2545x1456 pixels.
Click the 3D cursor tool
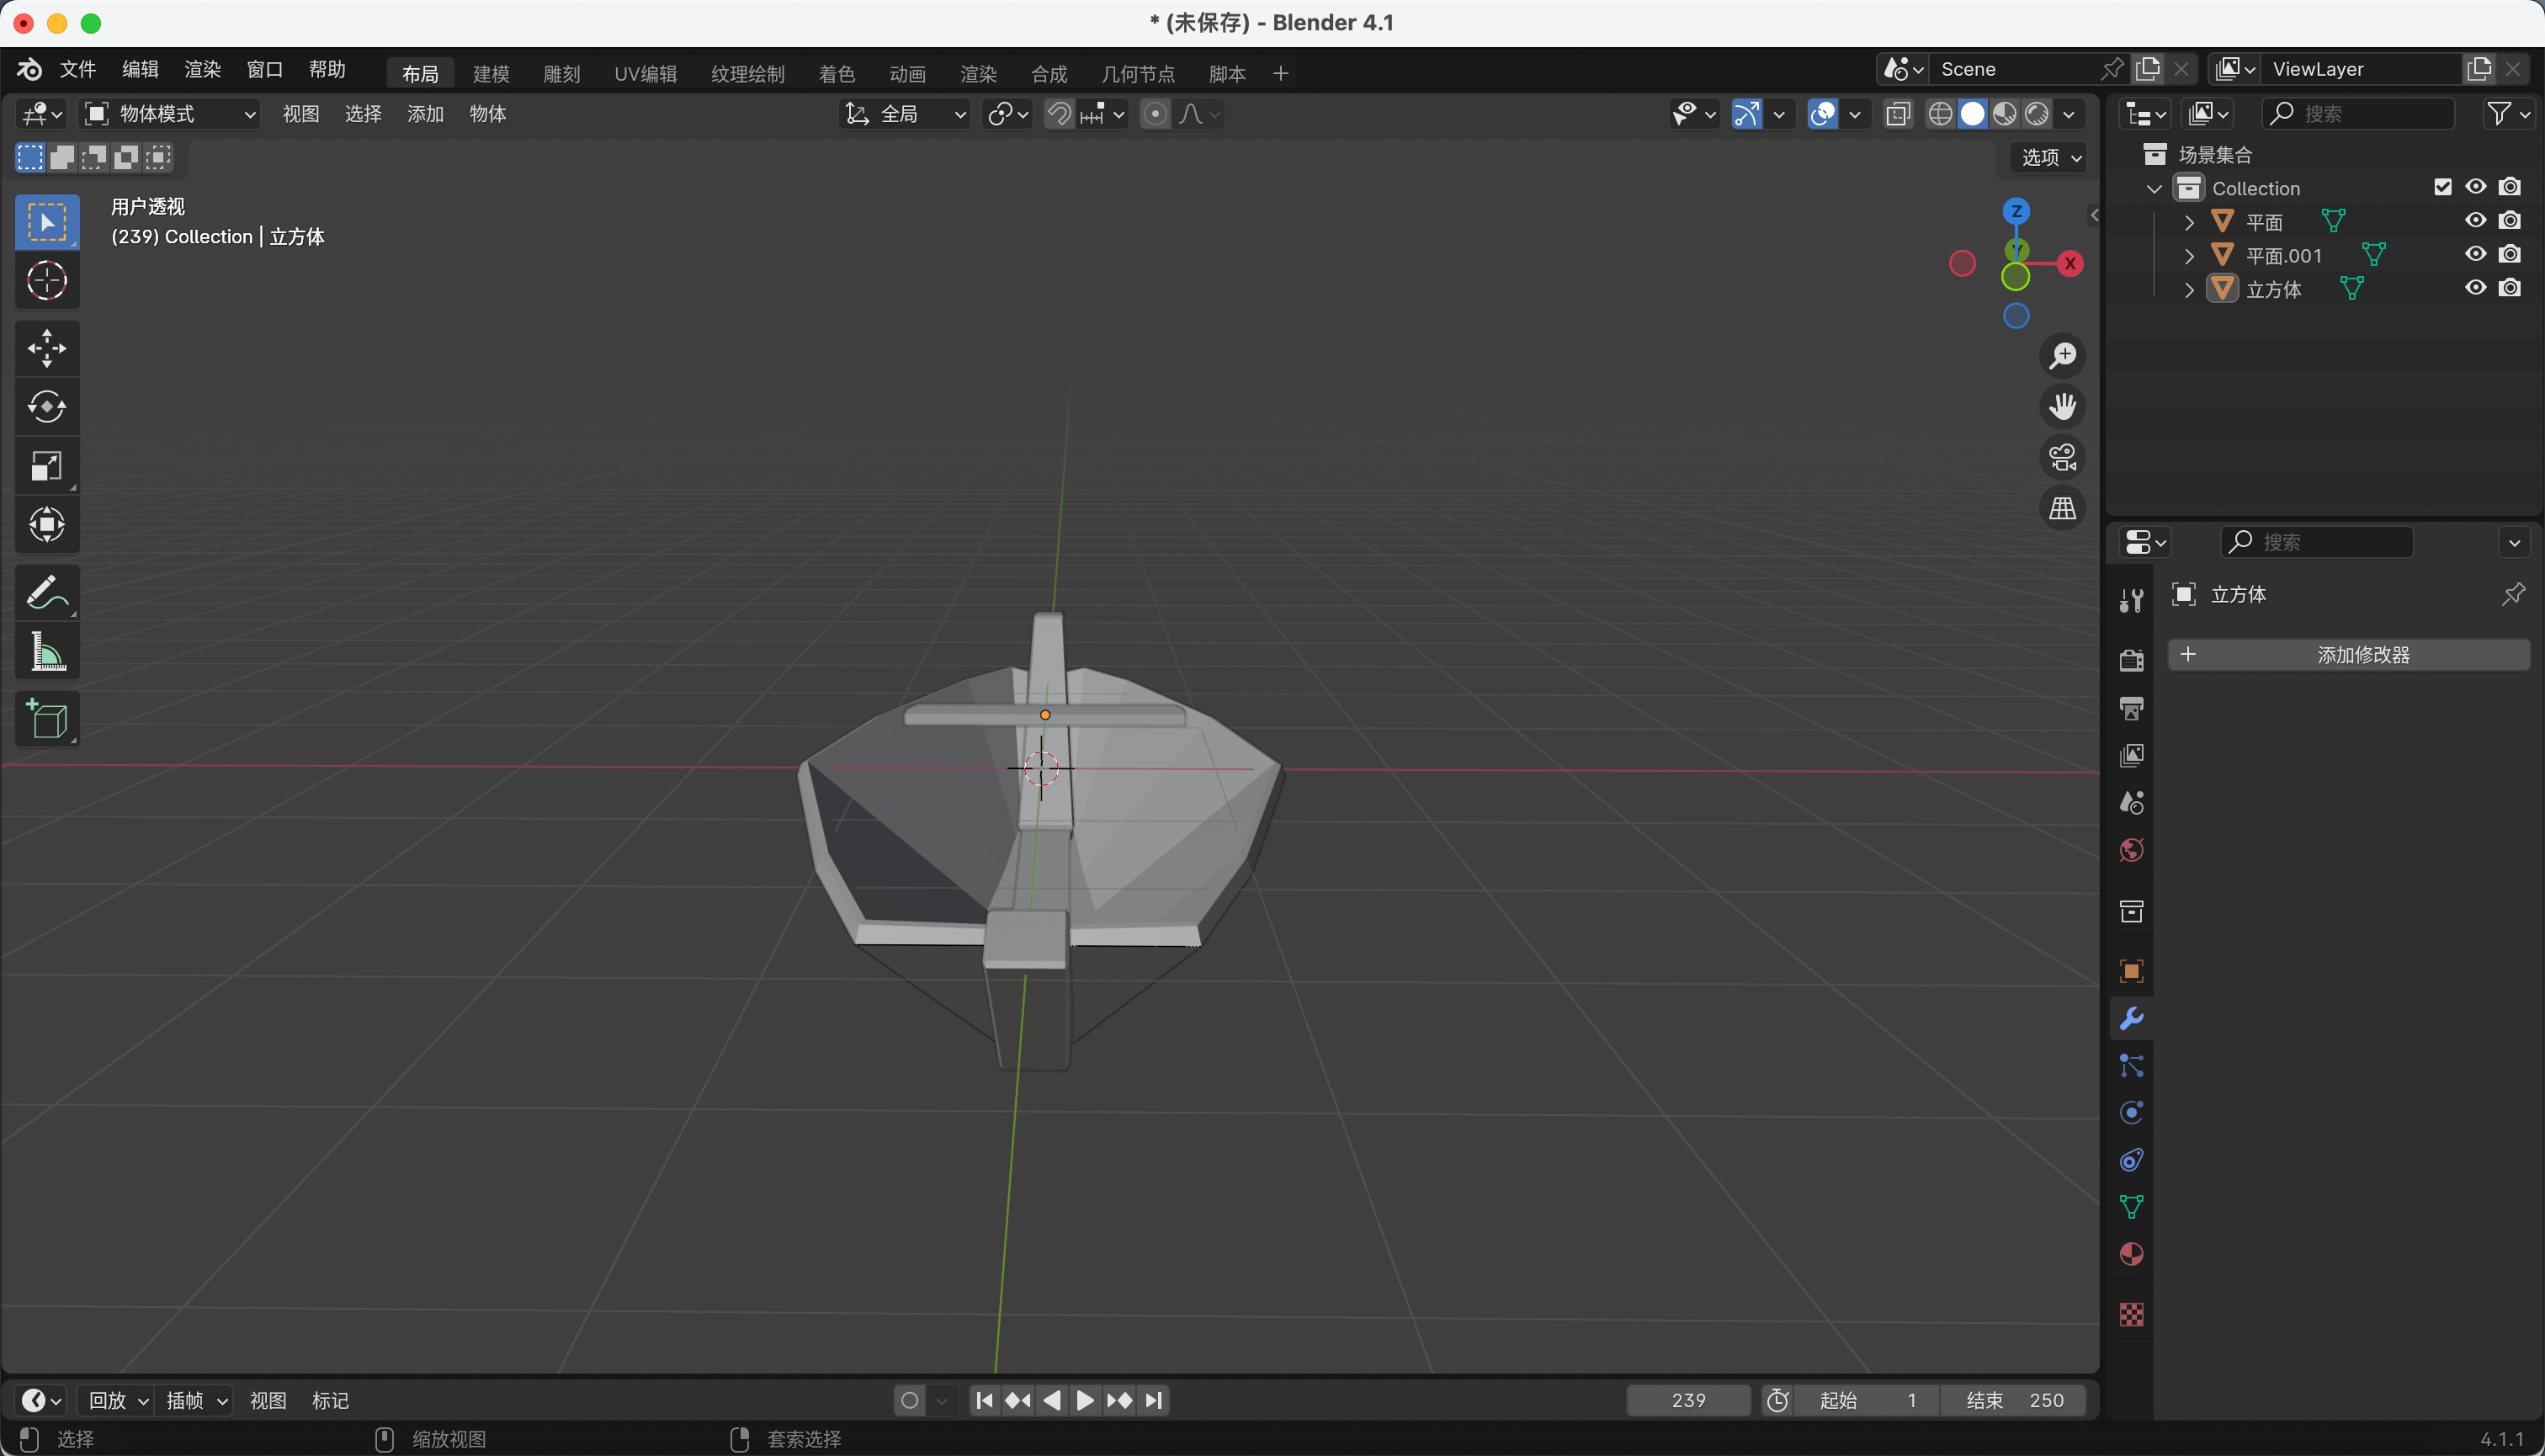[46, 281]
